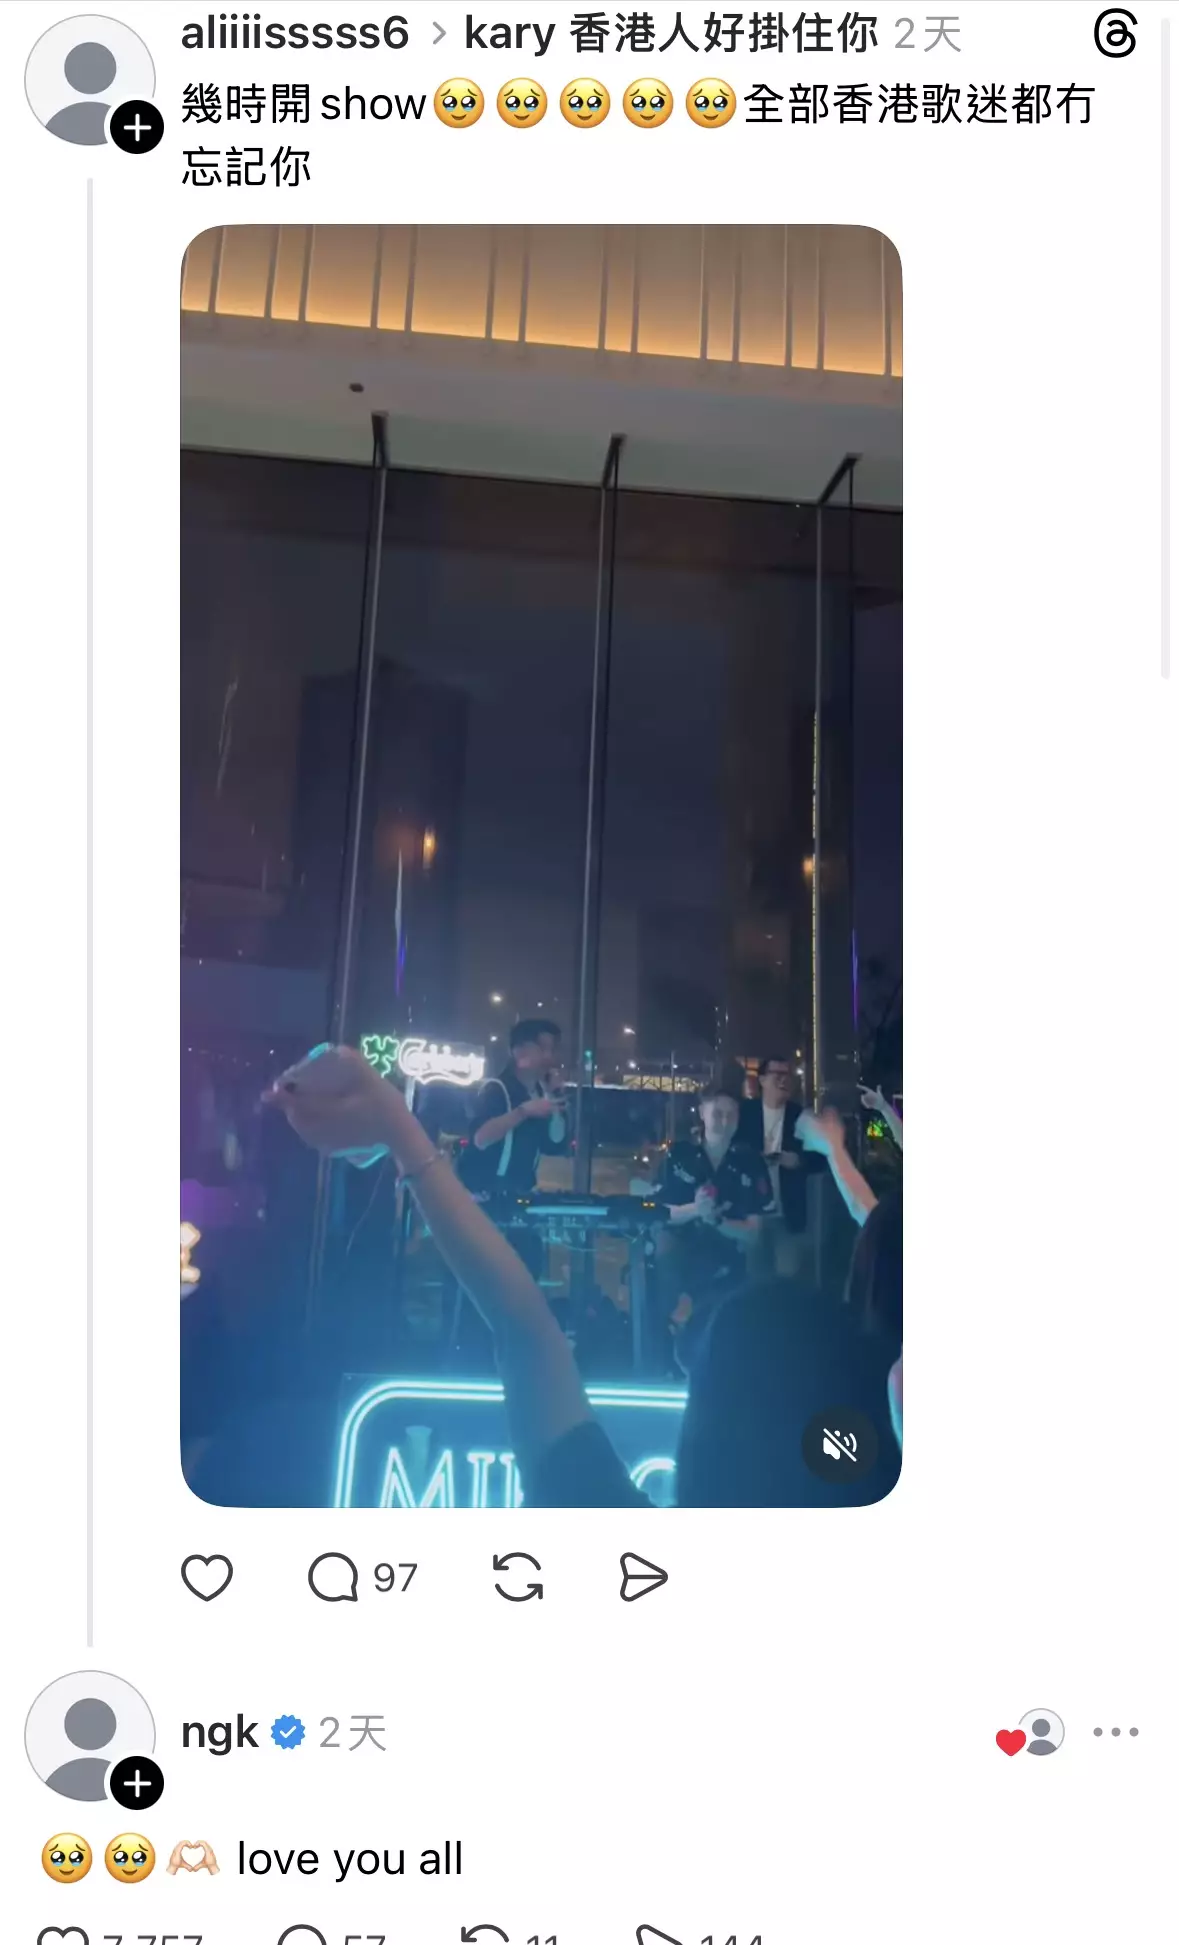
Task: Click the page scrollbar on the right edge
Action: click(1165, 340)
